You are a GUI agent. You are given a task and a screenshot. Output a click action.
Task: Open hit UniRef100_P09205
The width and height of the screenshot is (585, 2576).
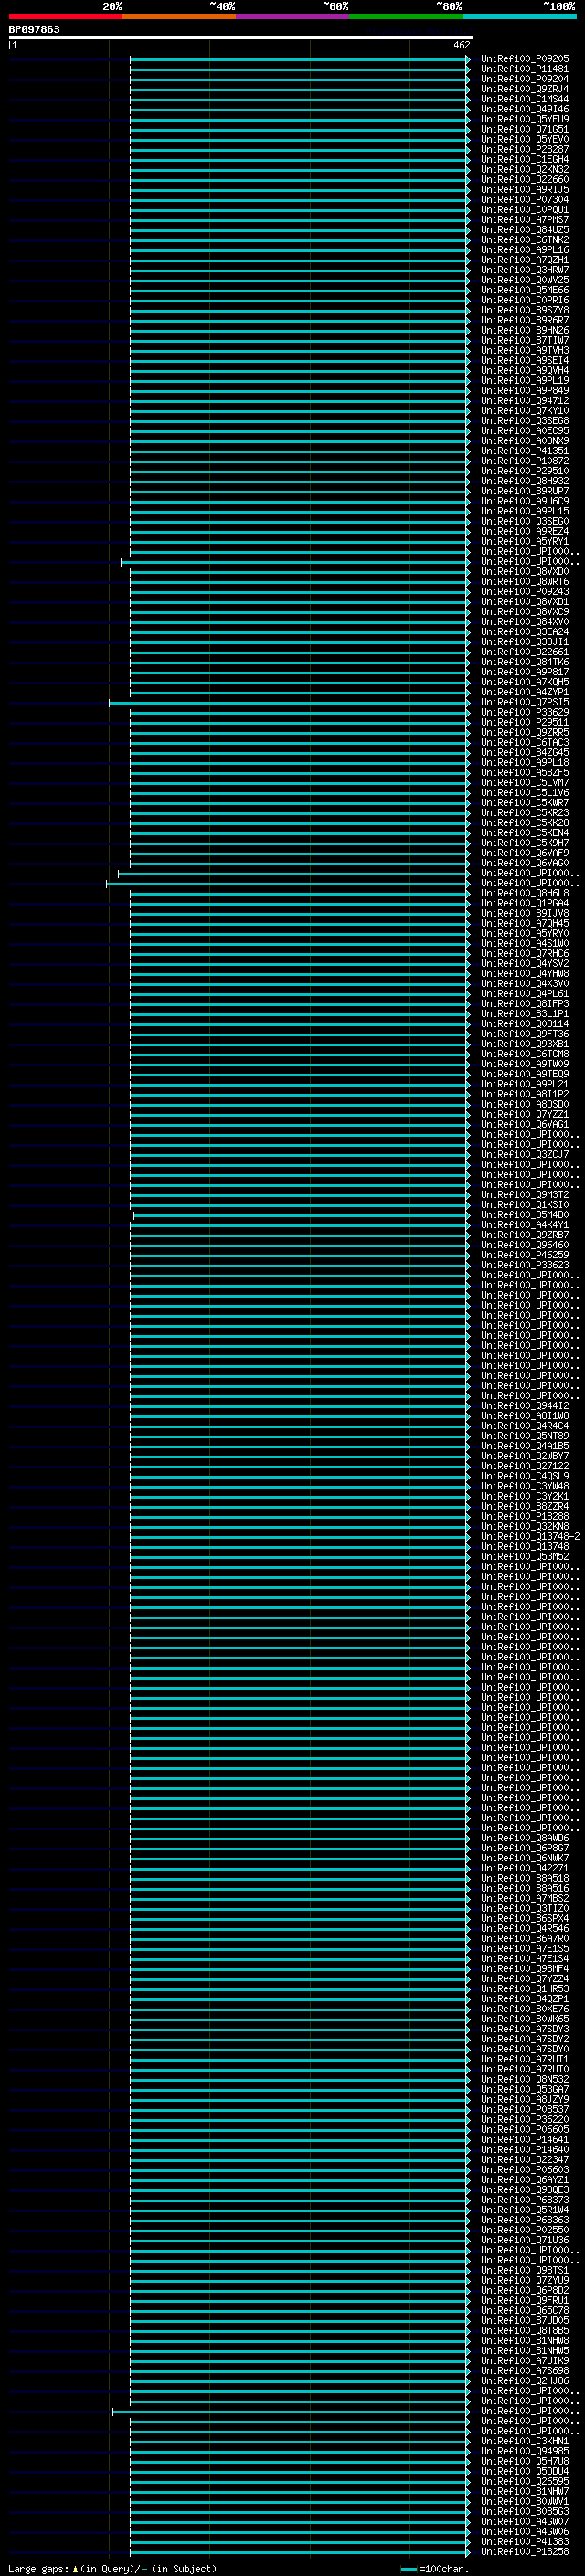pyautogui.click(x=525, y=59)
